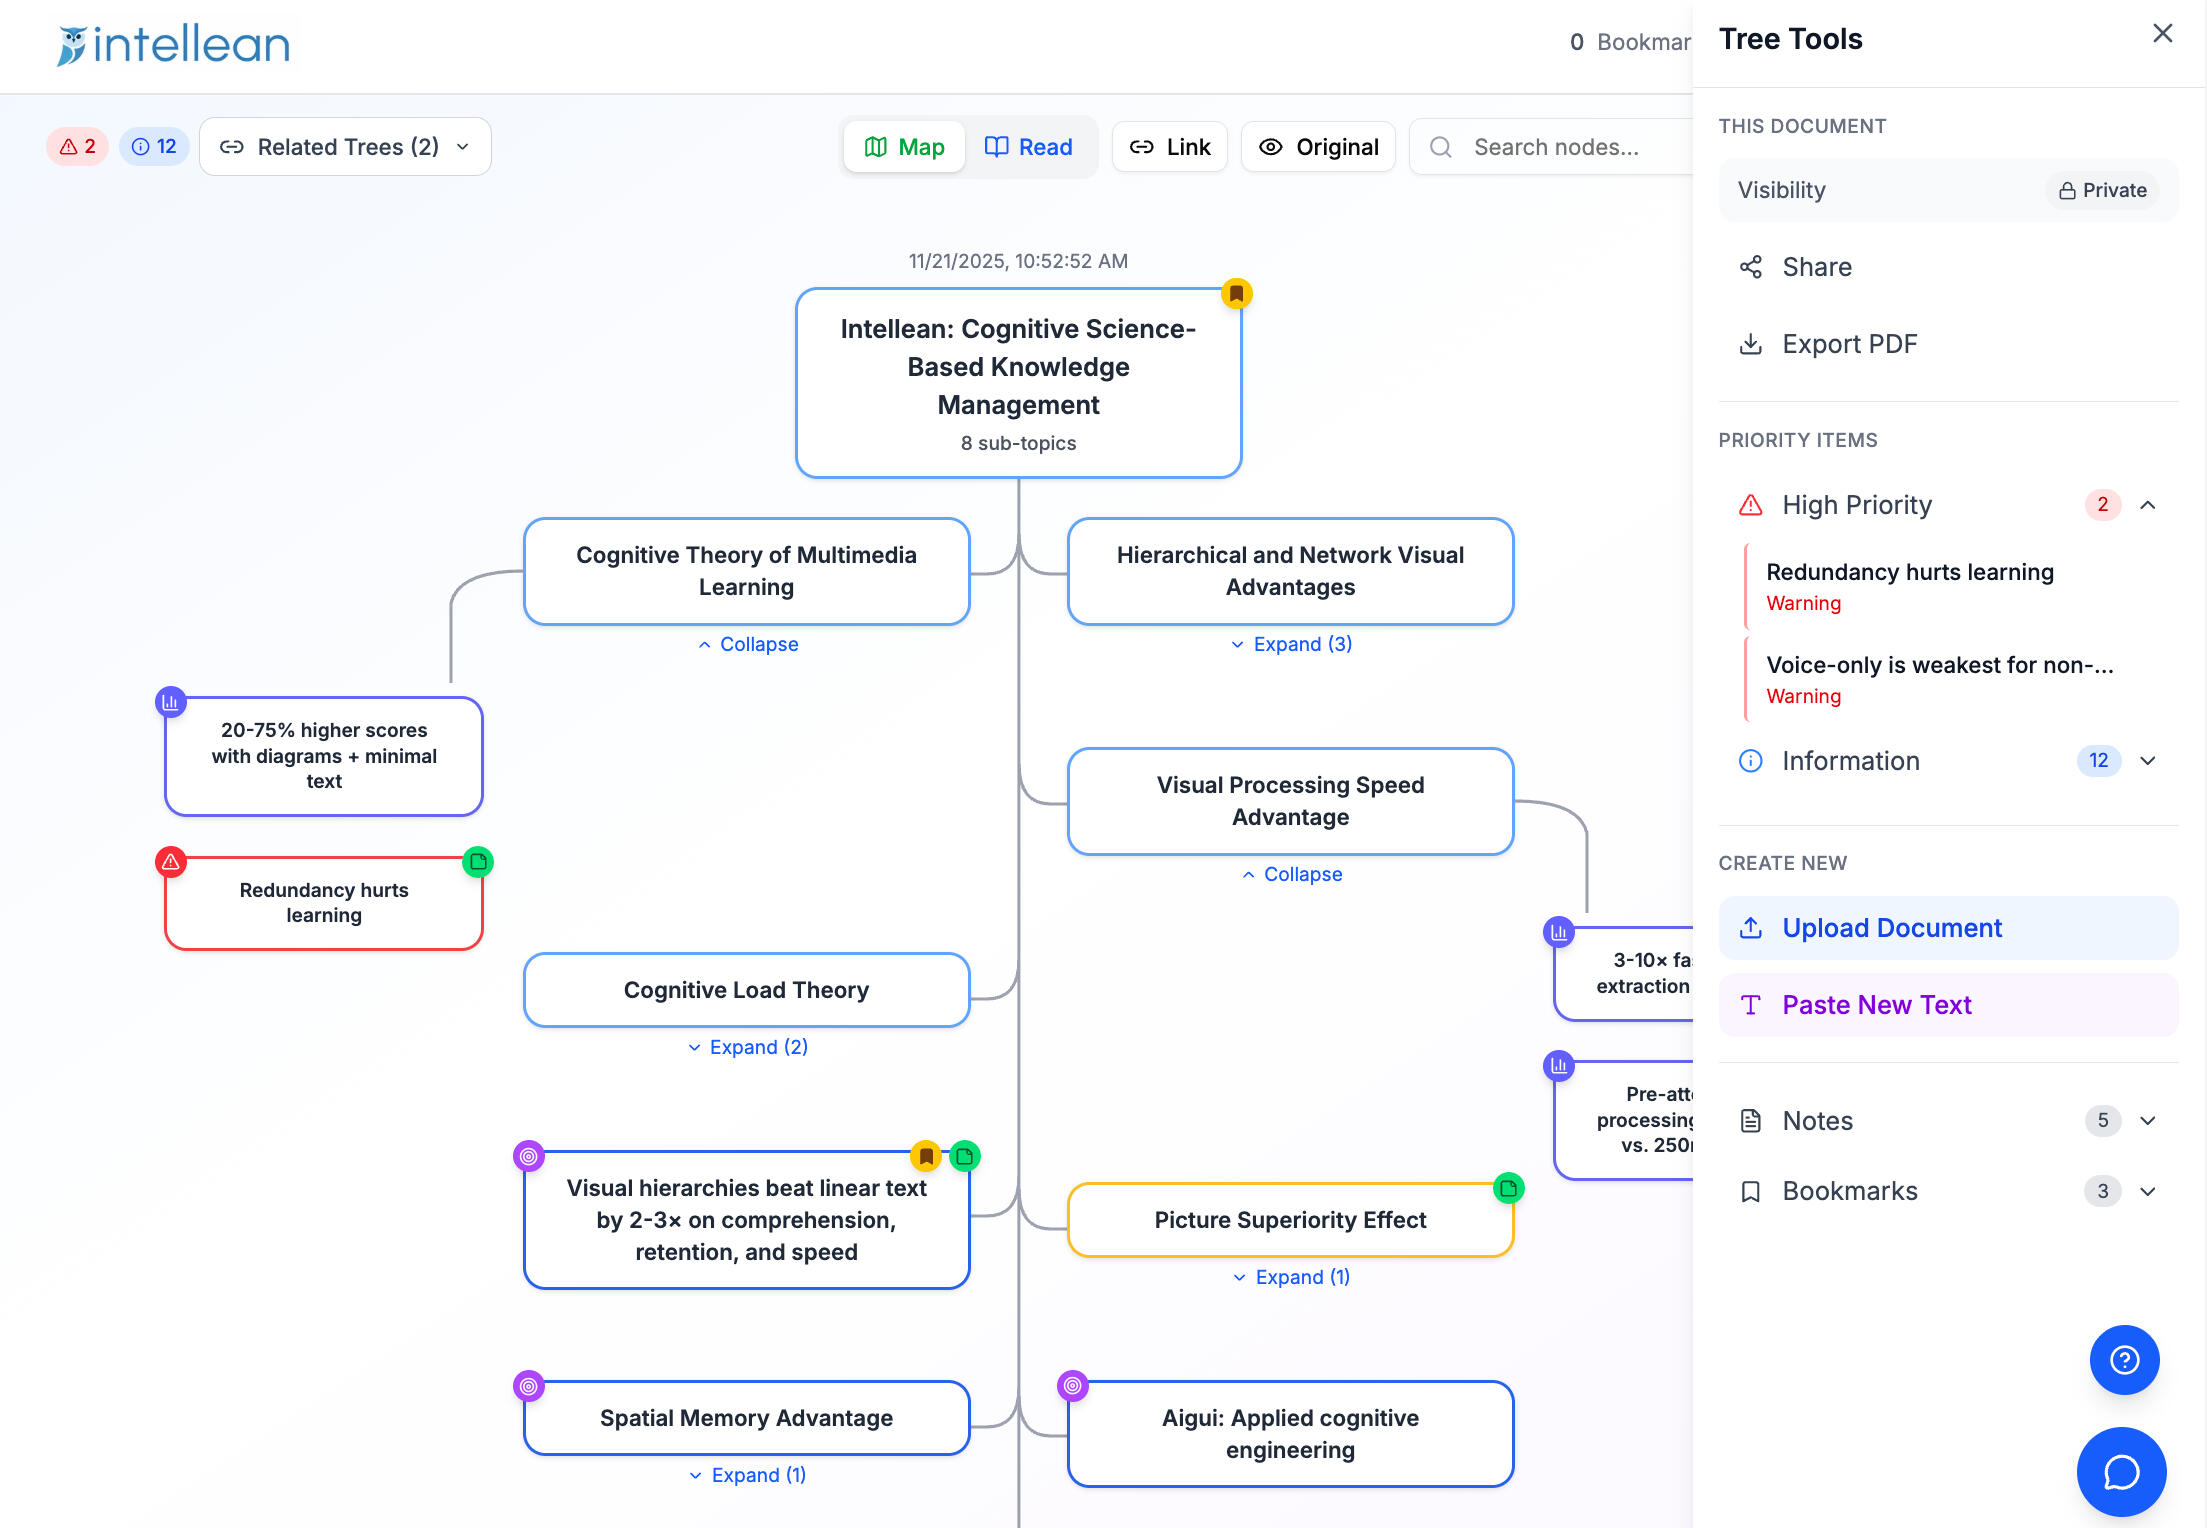This screenshot has width=2207, height=1528.
Task: Open the help question mark button
Action: (x=2124, y=1360)
